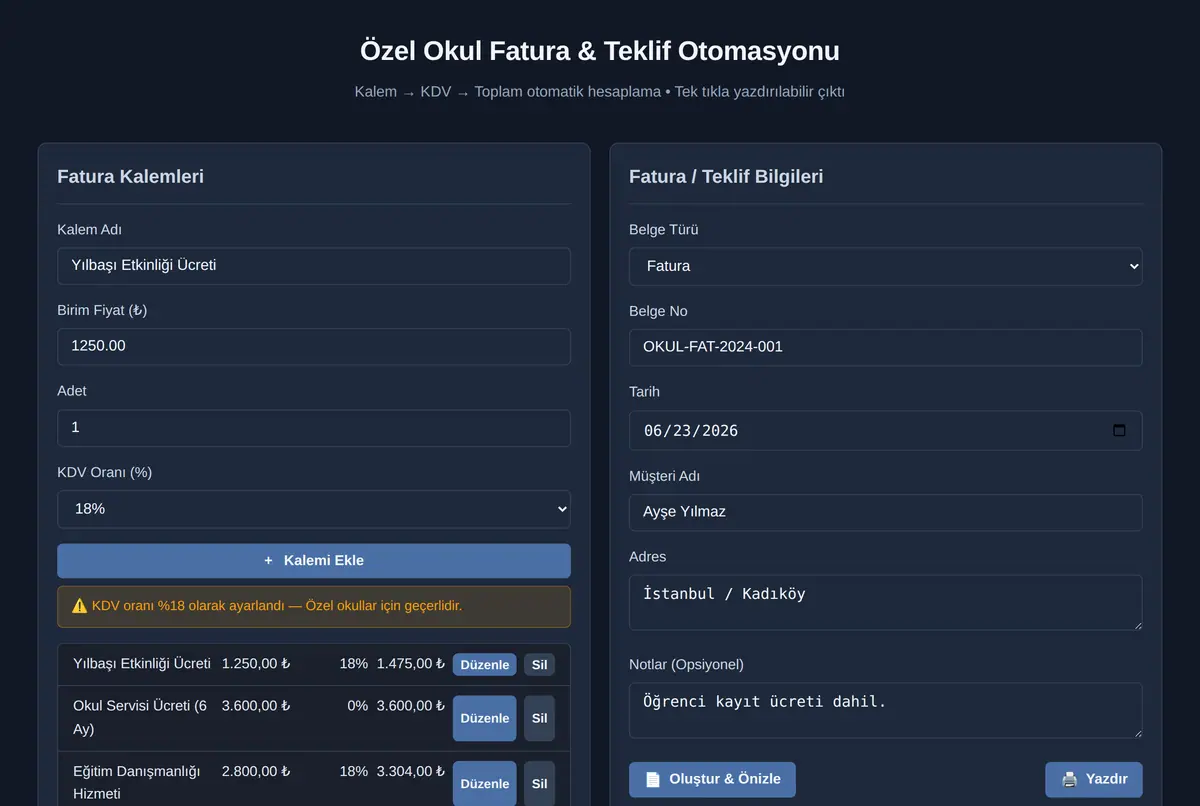Delete the Yılbaşı Etkinliği Ücreti row with Sil
The width and height of the screenshot is (1200, 806).
point(539,665)
